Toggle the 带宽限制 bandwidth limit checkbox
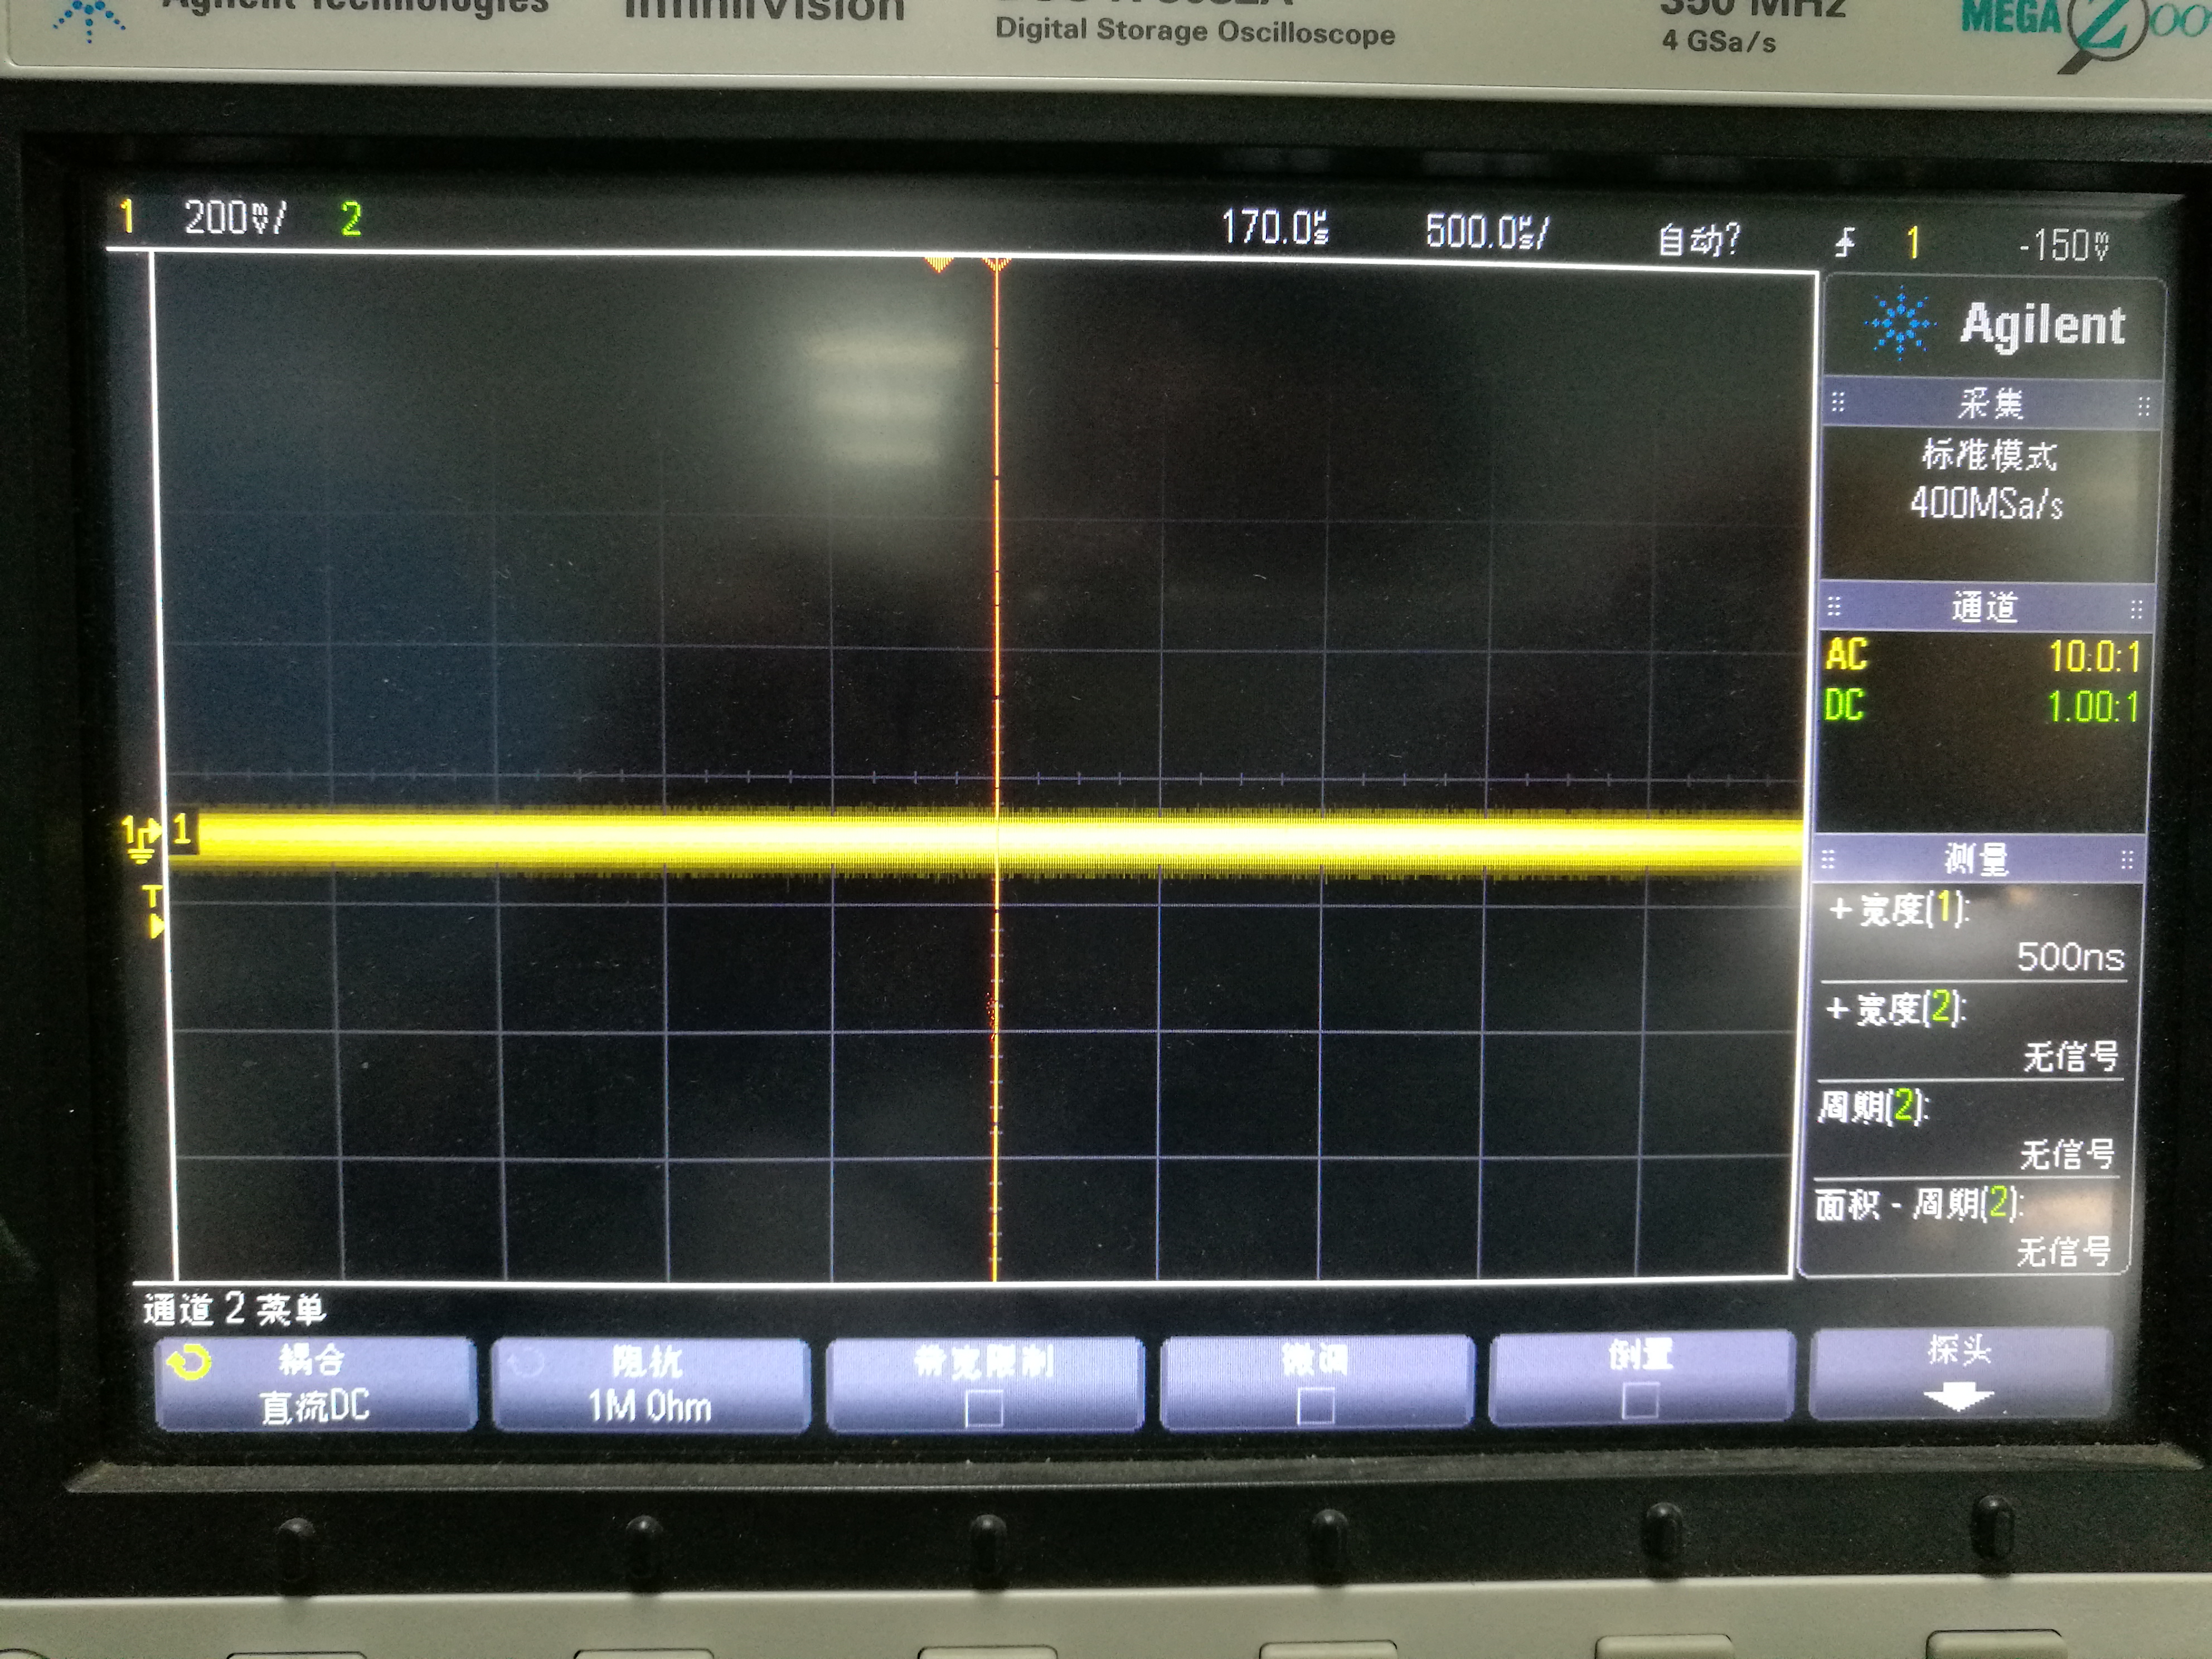The width and height of the screenshot is (2212, 1659). pyautogui.click(x=984, y=1409)
